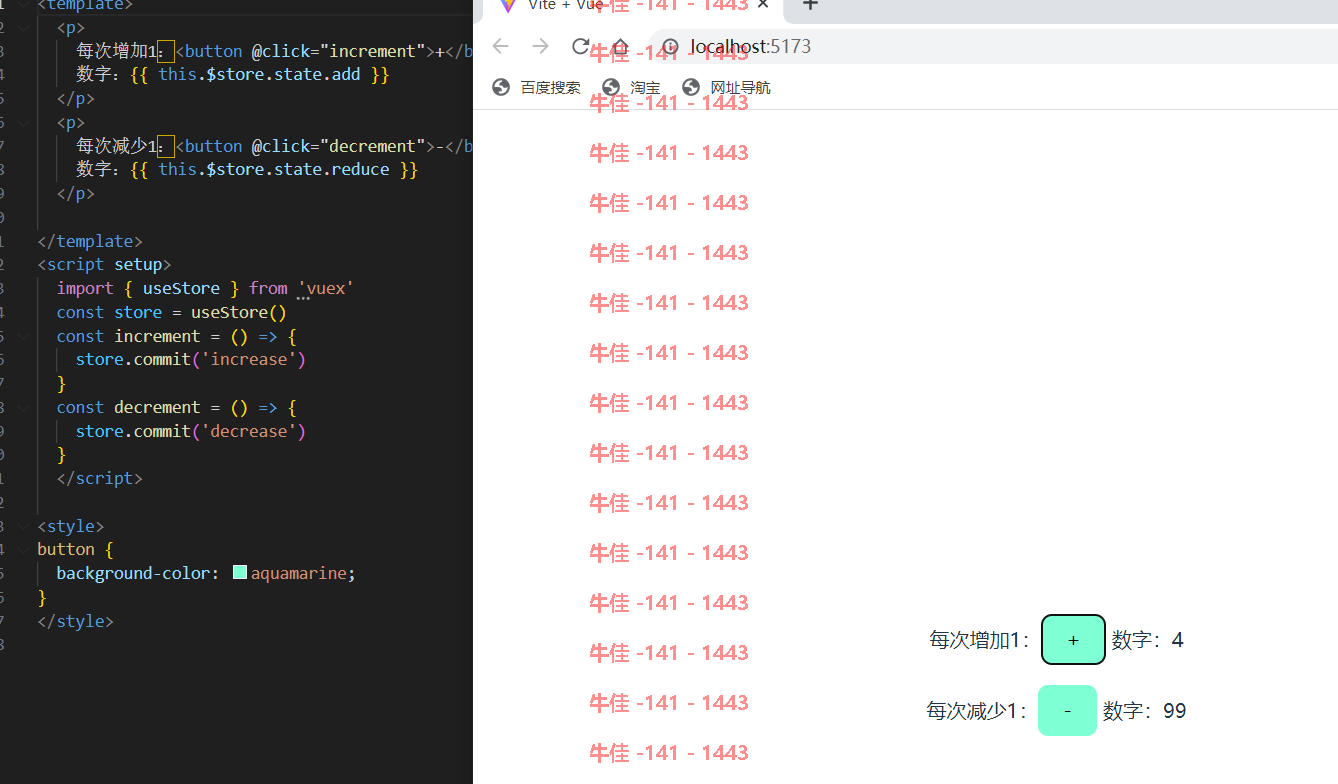Open the browser home page

click(620, 47)
